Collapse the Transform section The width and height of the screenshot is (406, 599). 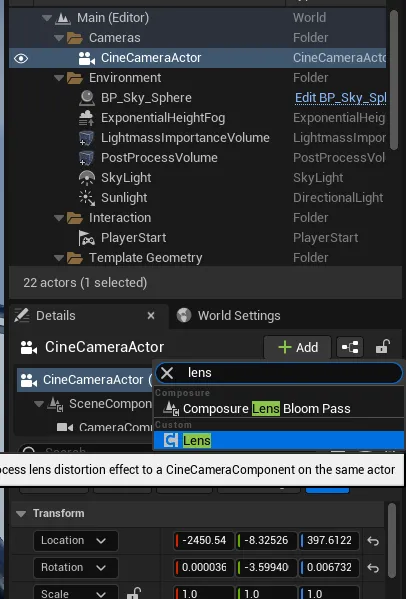[21, 513]
